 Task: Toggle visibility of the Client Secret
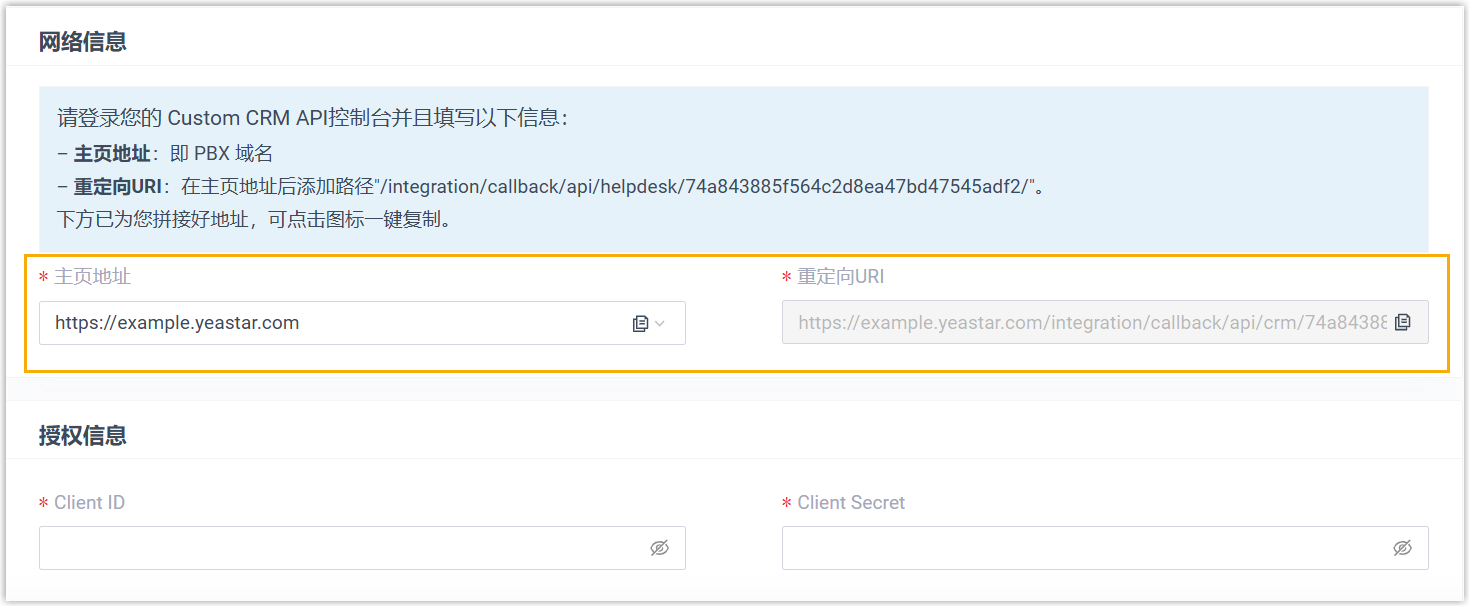click(x=1402, y=548)
